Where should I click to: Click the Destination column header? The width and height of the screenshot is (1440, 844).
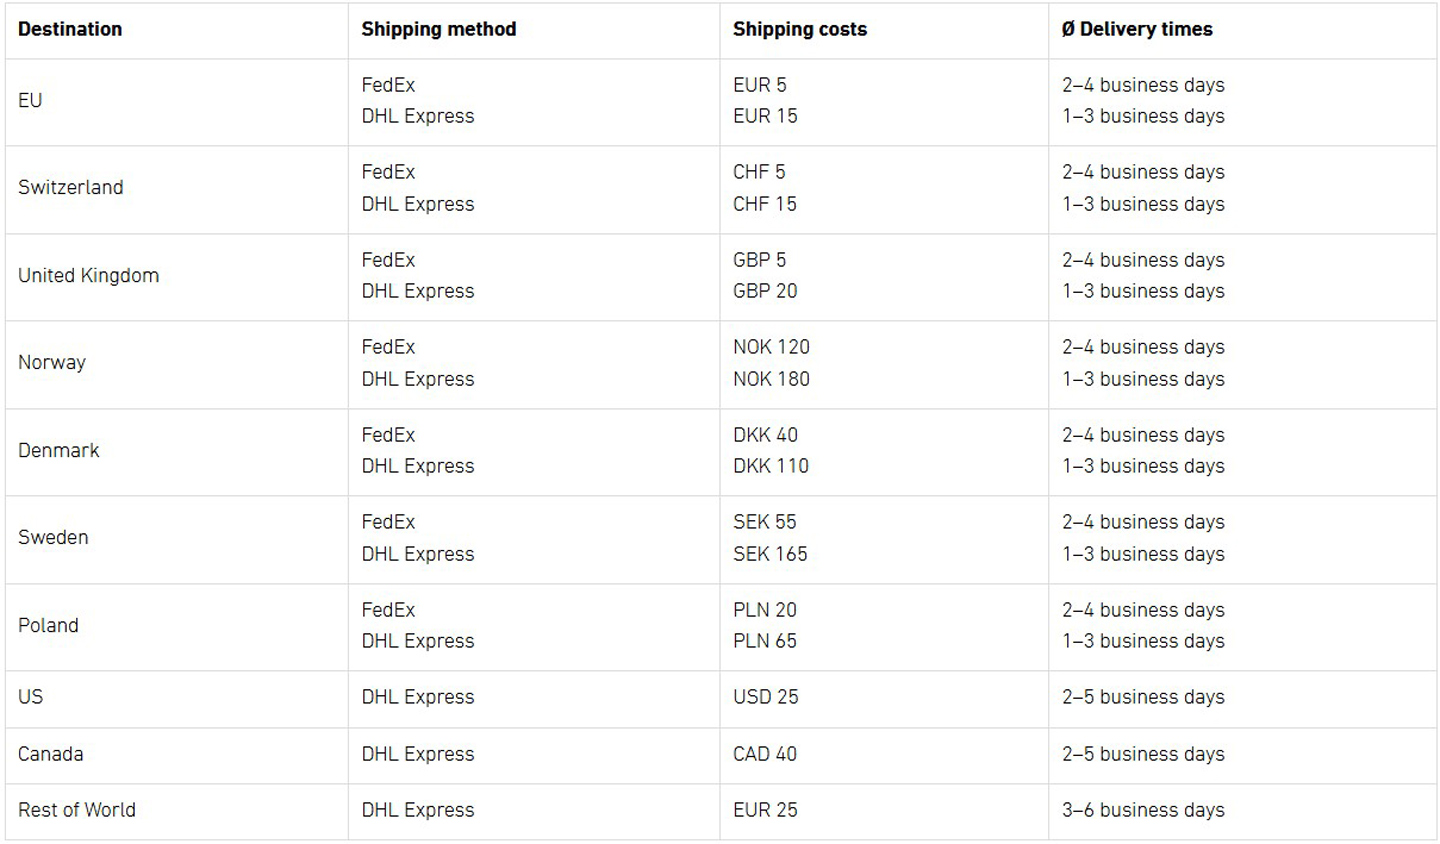coord(70,29)
